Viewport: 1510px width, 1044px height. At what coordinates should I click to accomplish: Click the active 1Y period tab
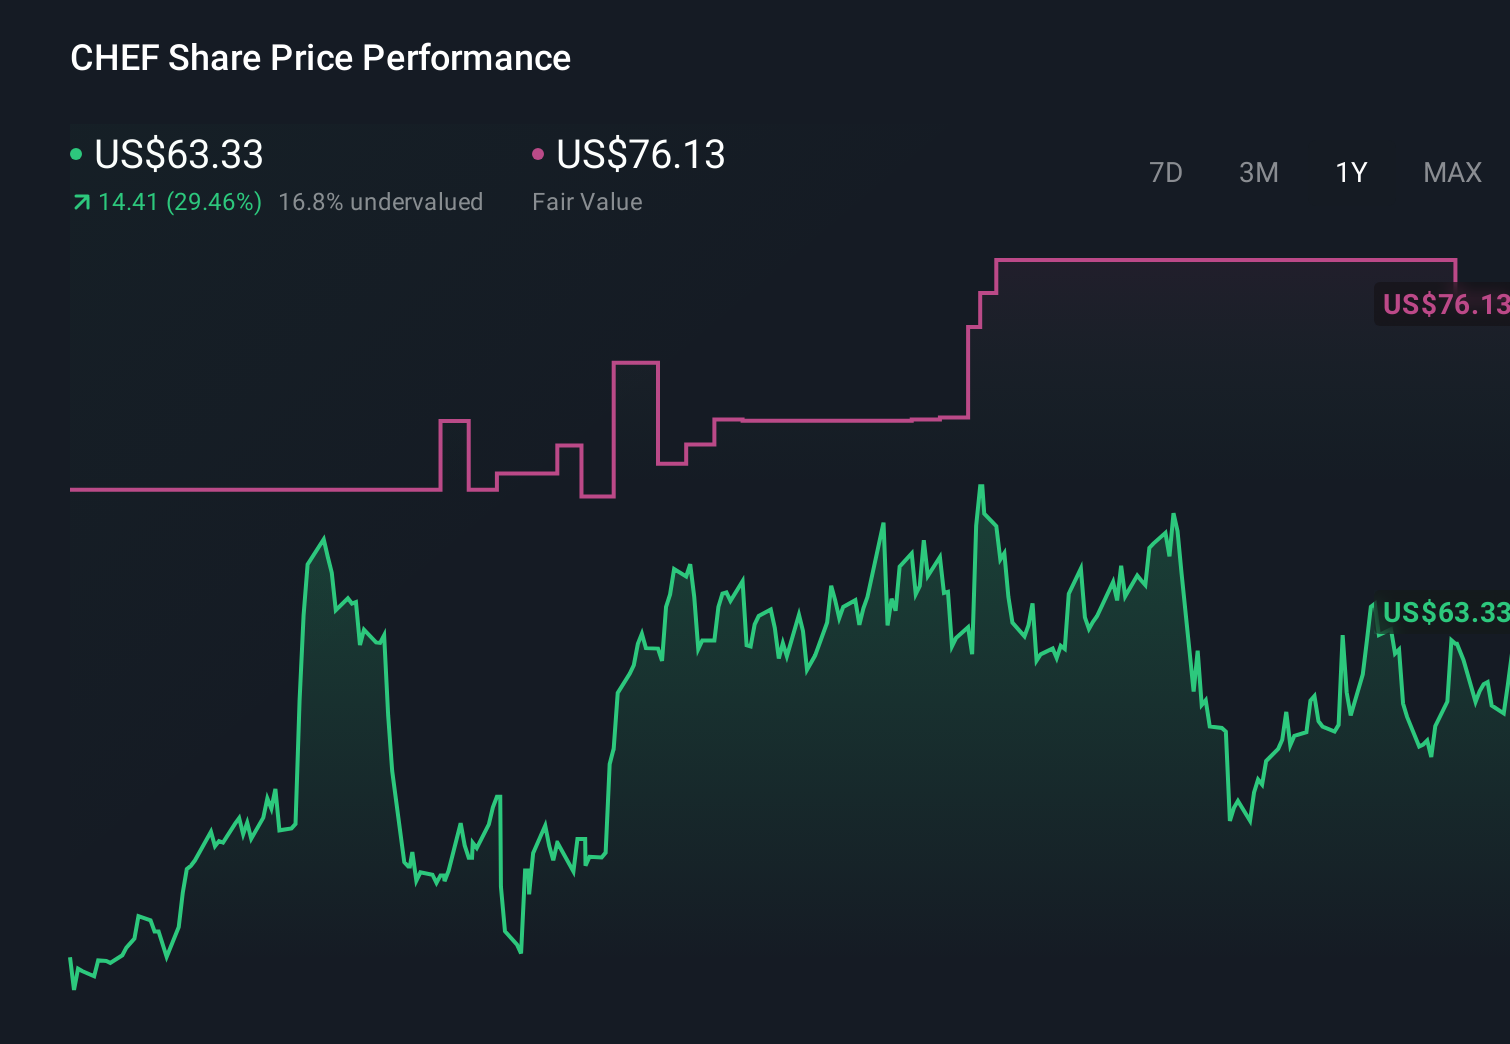click(1350, 172)
